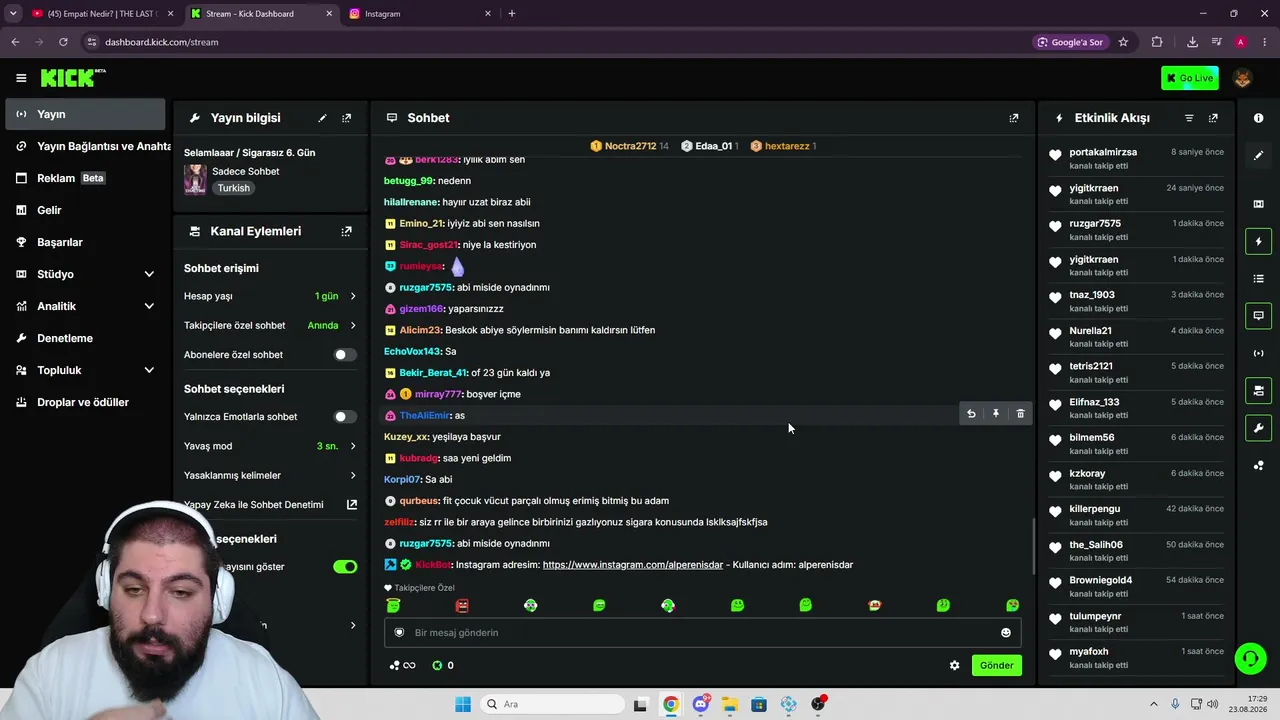Viewport: 1280px width, 720px height.
Task: Toggle the lightning activity panel icon
Action: [1259, 241]
